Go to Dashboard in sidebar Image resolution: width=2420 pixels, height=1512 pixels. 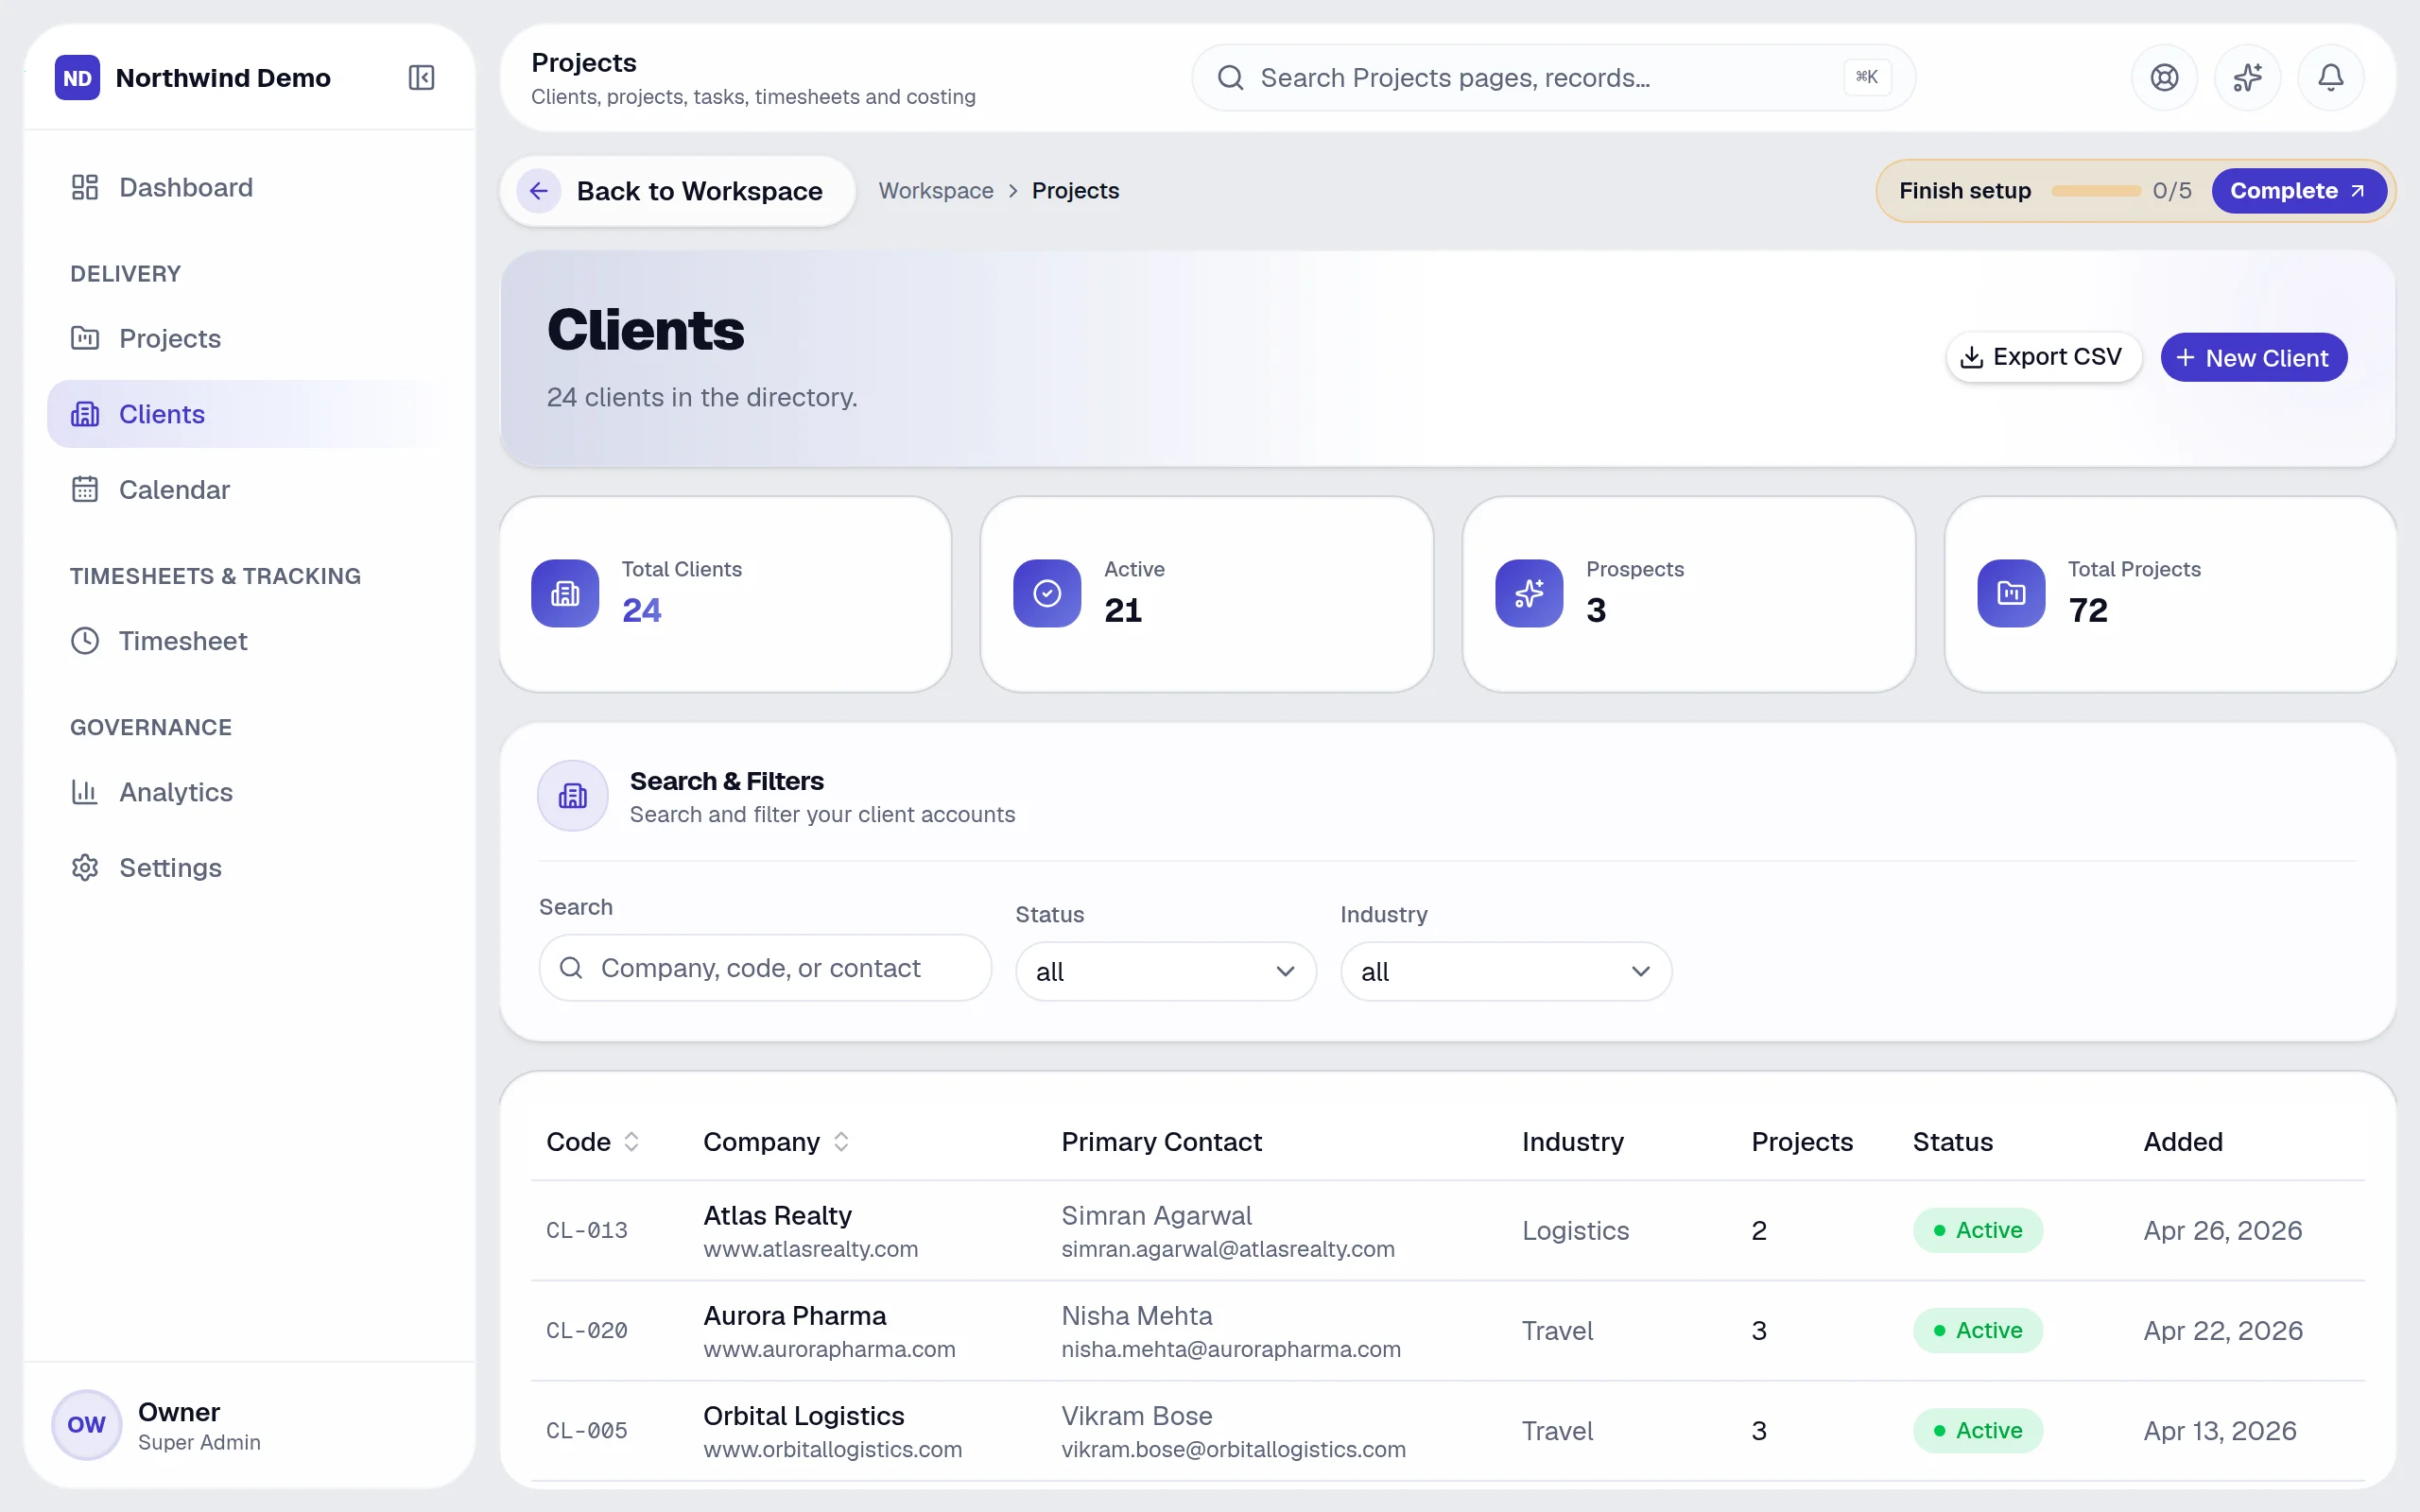(x=248, y=187)
